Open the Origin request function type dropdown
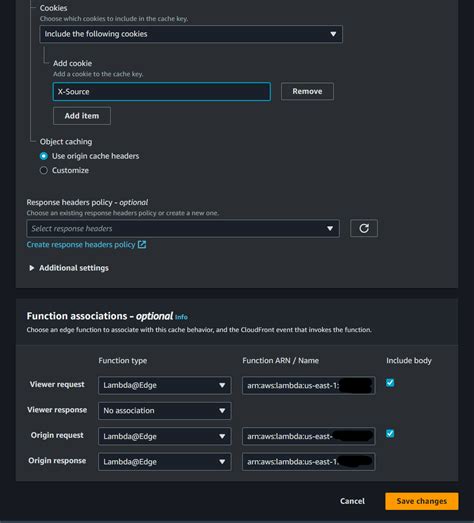Screen dimensions: 474x523 click(164, 436)
